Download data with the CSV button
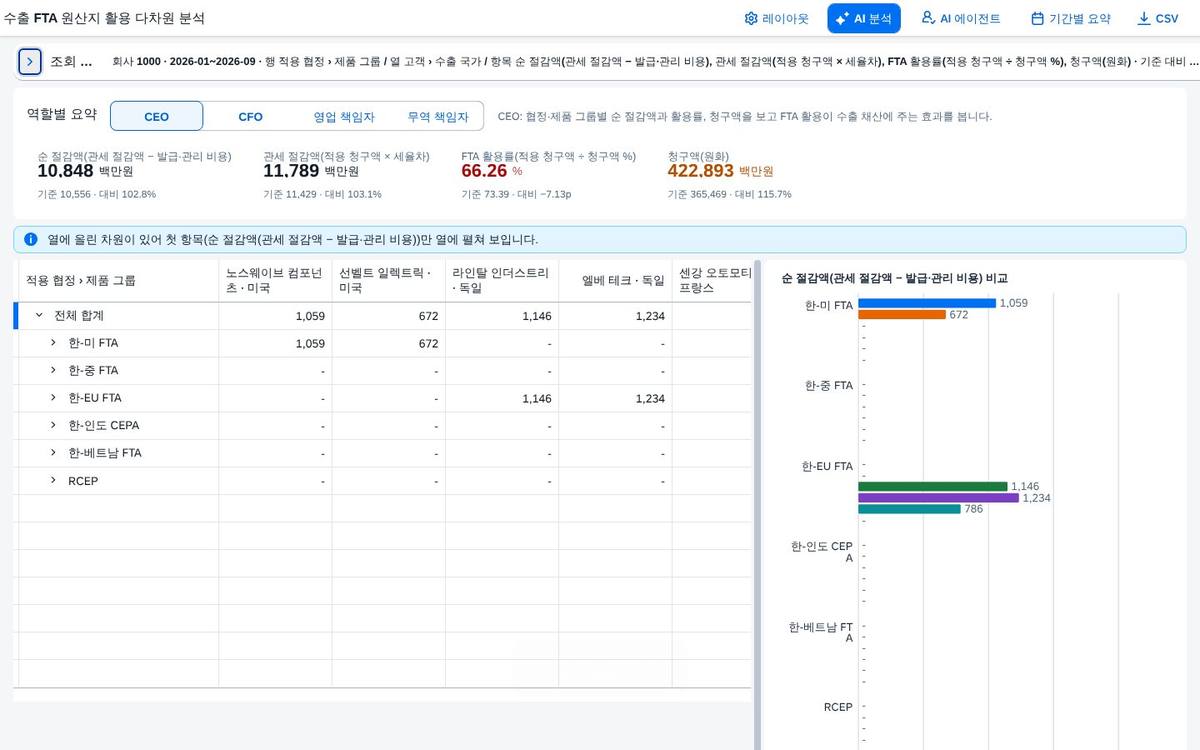The width and height of the screenshot is (1200, 750). pos(1158,18)
